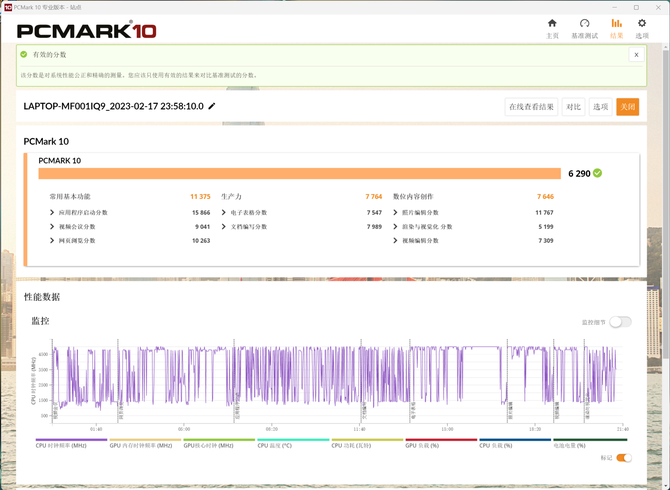Click the teal CPU 温度 (°C) legend swatch
Image resolution: width=670 pixels, height=490 pixels.
[x=293, y=439]
